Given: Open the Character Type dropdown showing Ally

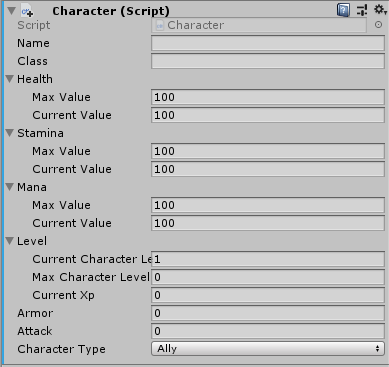Looking at the screenshot, I should coord(268,349).
